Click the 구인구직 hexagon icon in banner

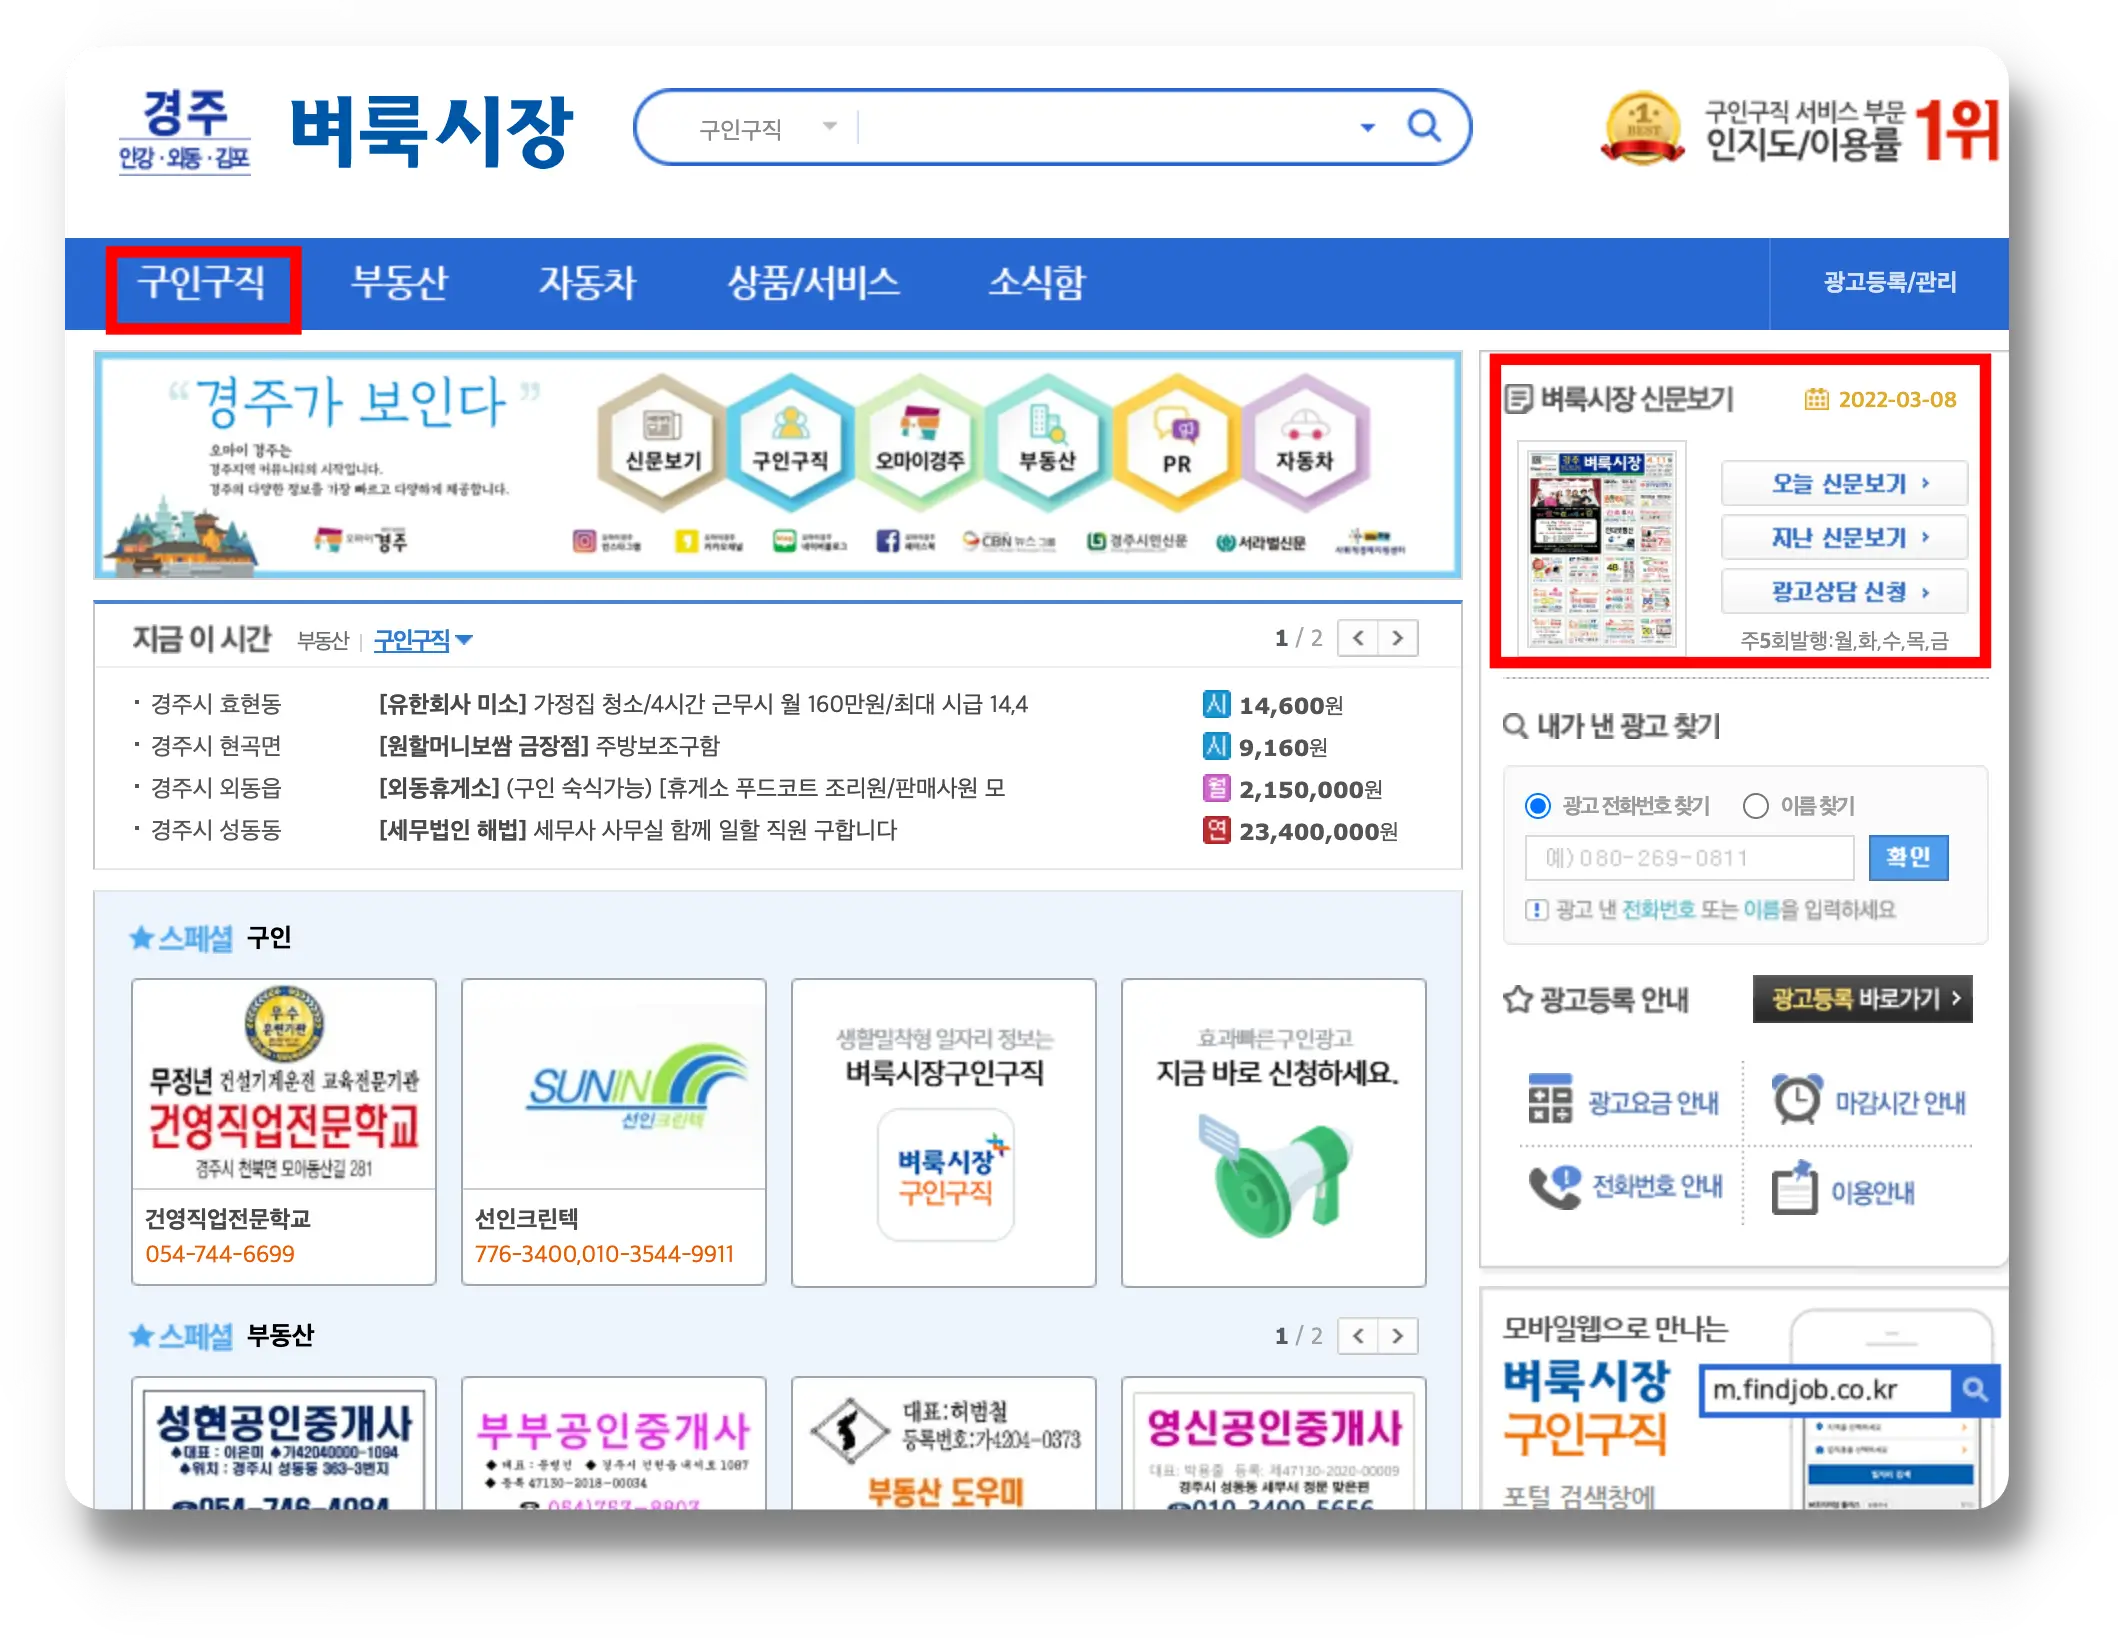click(790, 442)
